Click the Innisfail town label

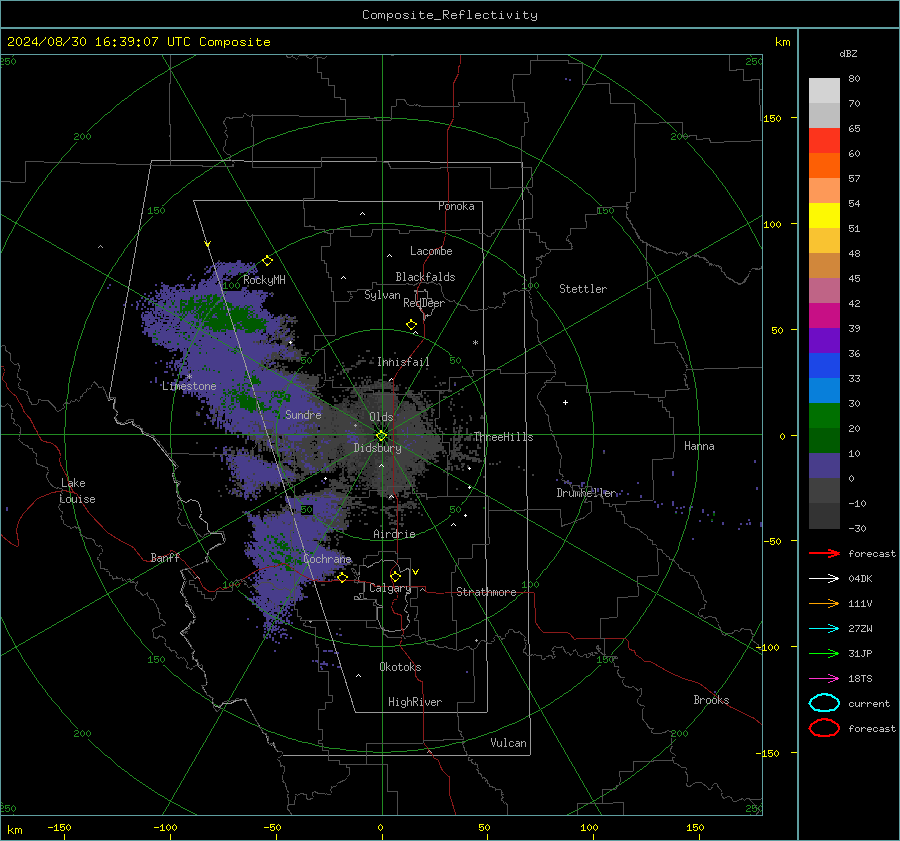(x=403, y=362)
